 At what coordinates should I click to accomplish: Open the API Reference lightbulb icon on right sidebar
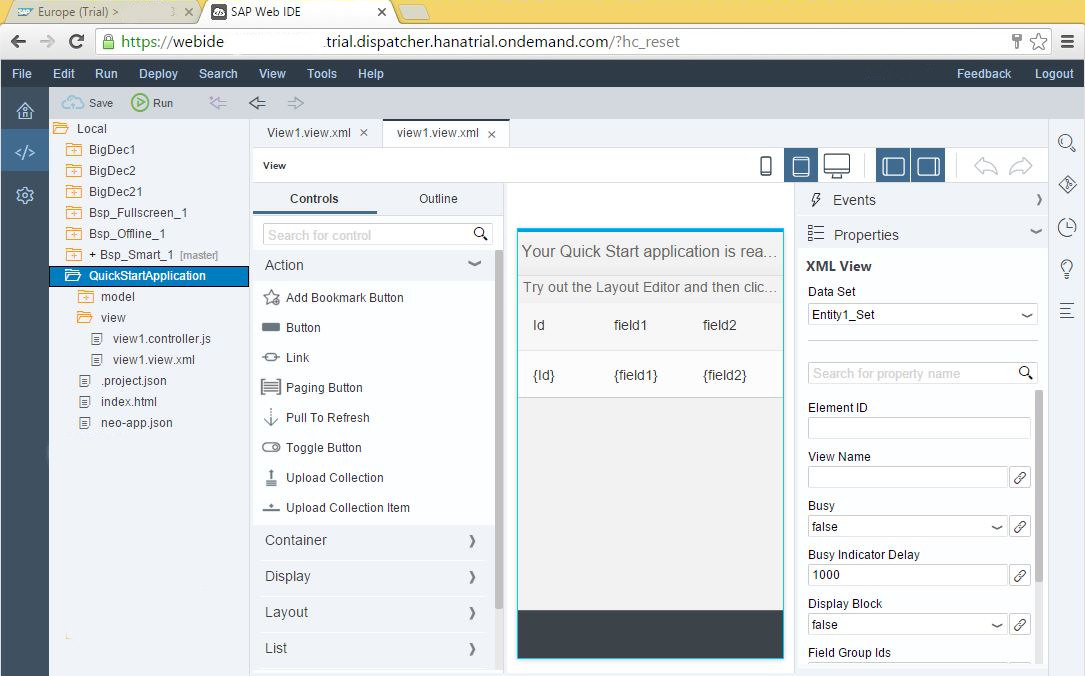click(1067, 268)
